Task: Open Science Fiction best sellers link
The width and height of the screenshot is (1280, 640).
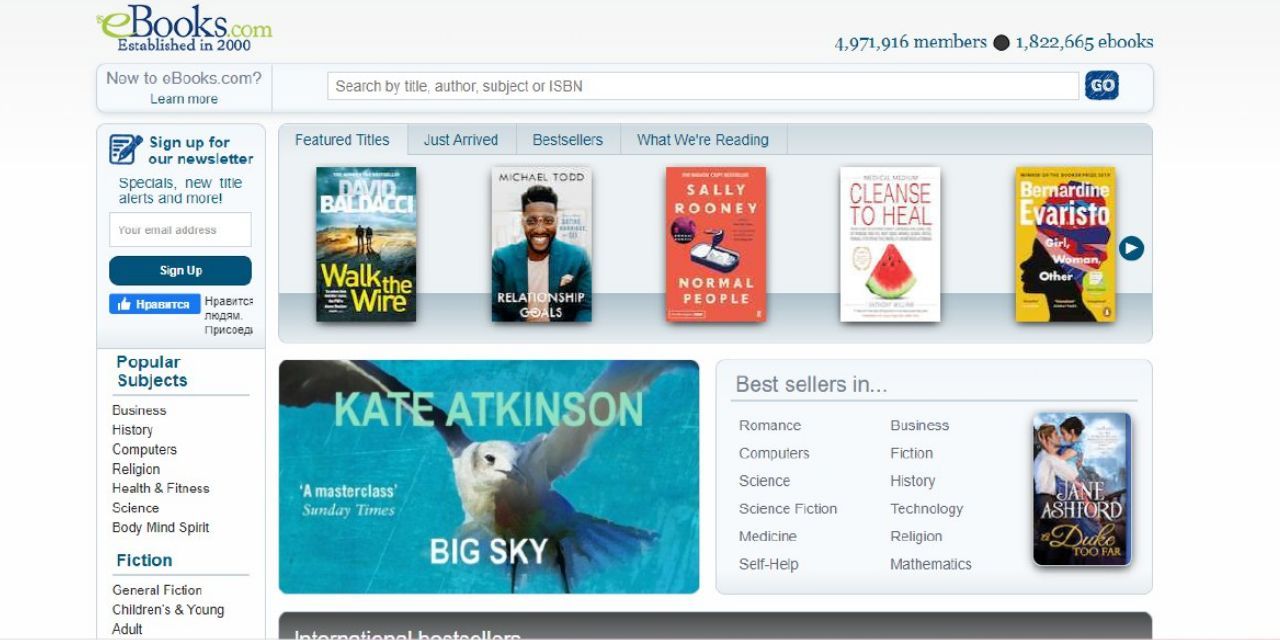Action: tap(788, 509)
